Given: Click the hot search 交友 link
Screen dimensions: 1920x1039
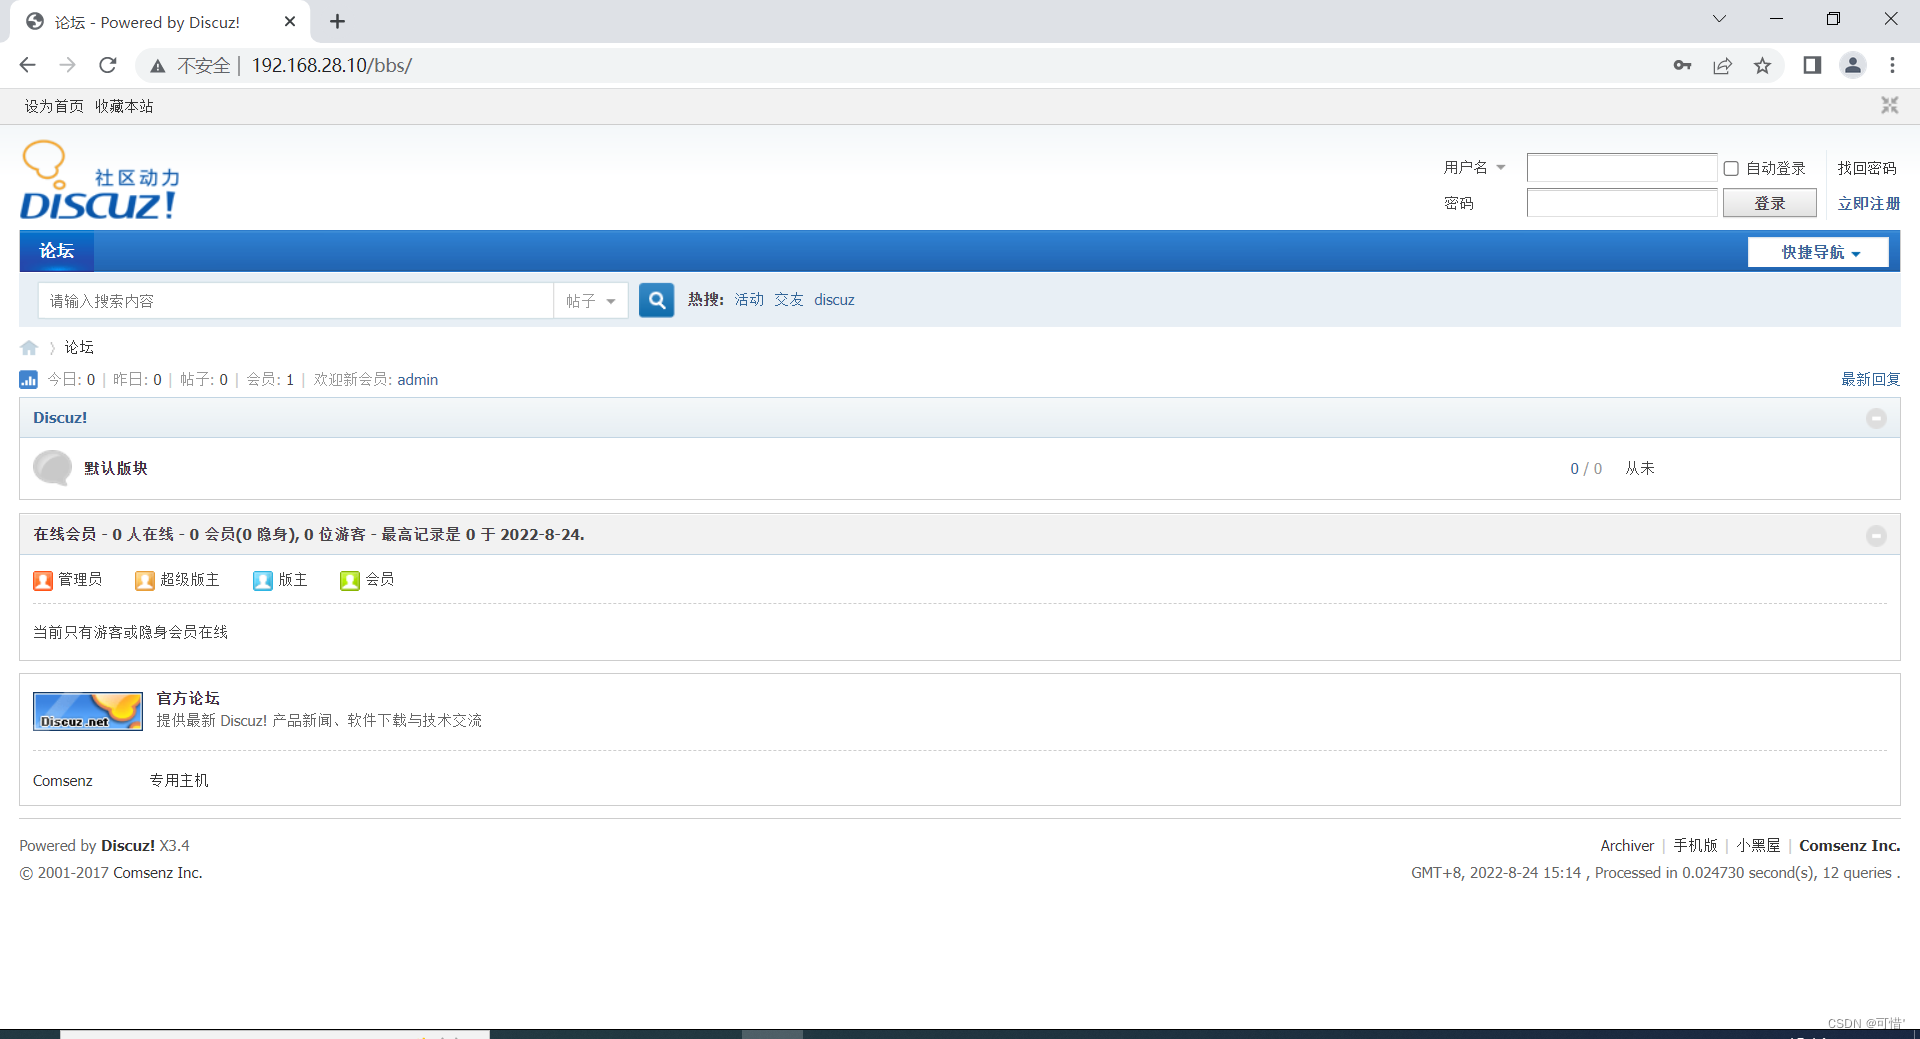Looking at the screenshot, I should point(788,300).
